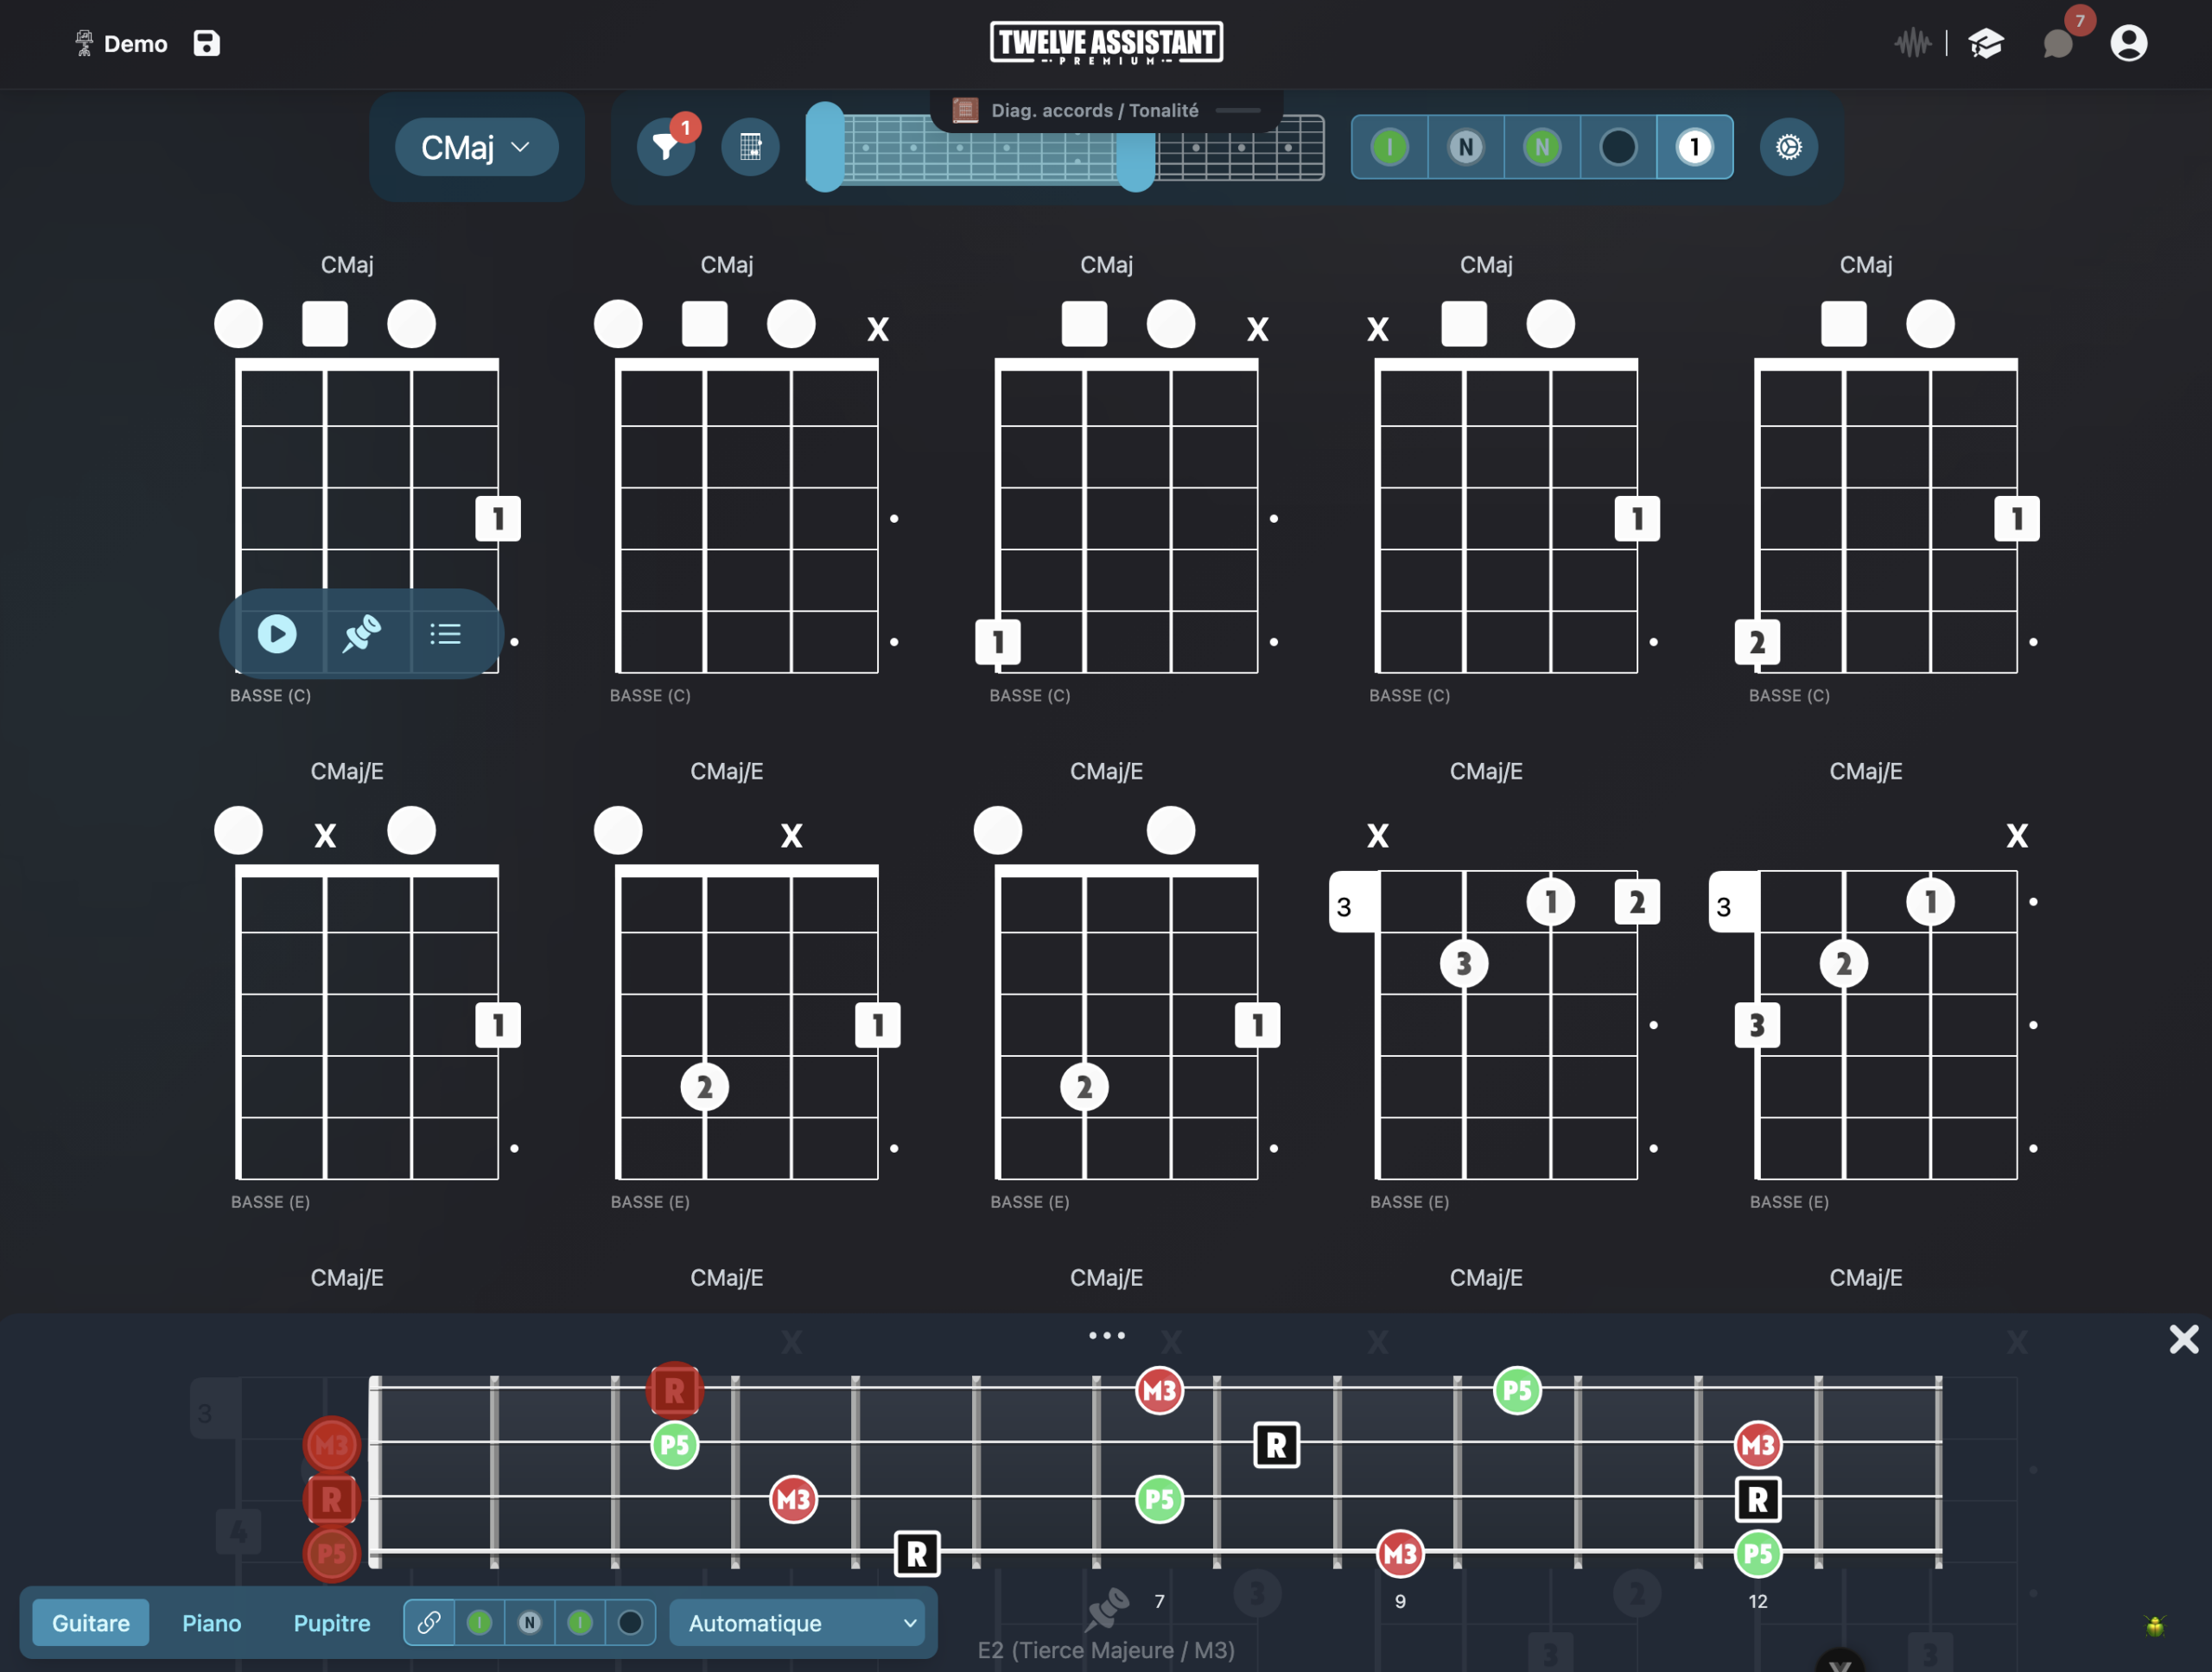Image resolution: width=2212 pixels, height=1672 pixels.
Task: Open the chord grid layout icon
Action: [x=750, y=147]
